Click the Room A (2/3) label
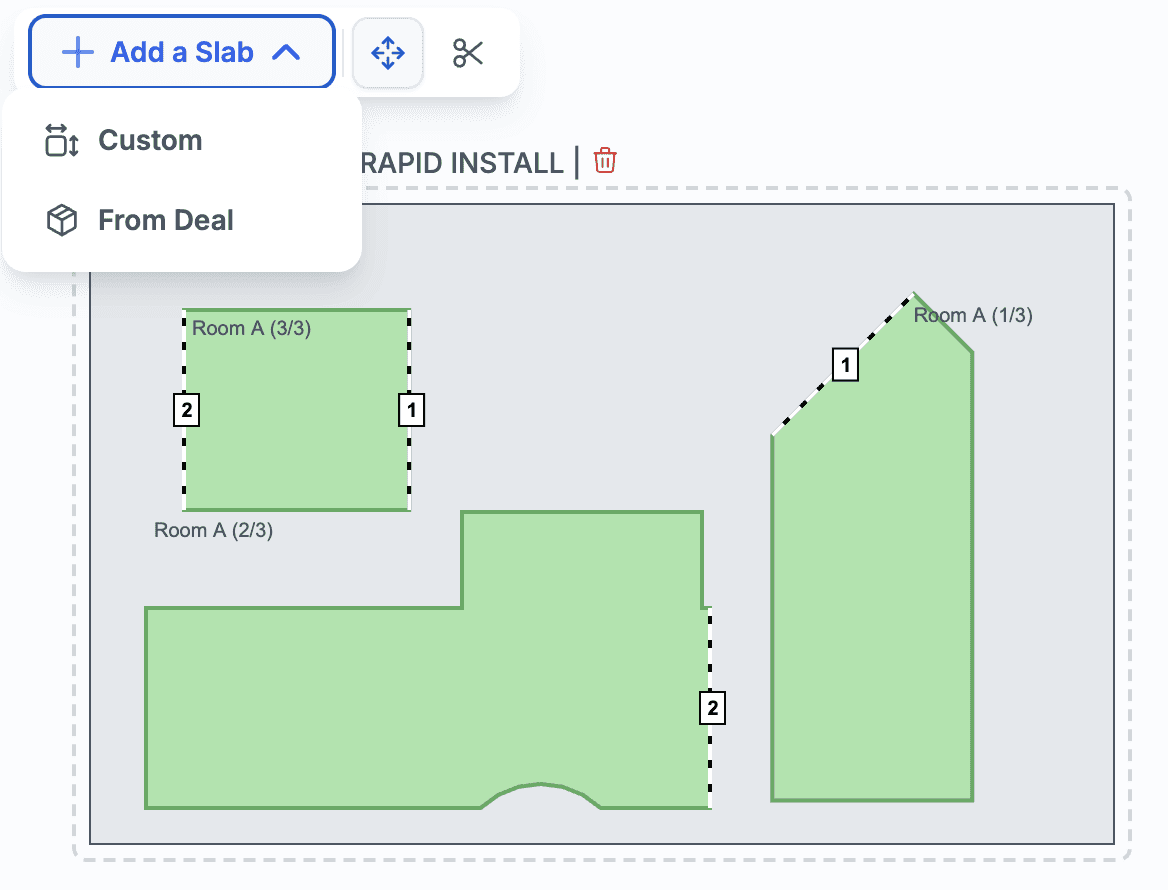The width and height of the screenshot is (1168, 890). click(213, 531)
